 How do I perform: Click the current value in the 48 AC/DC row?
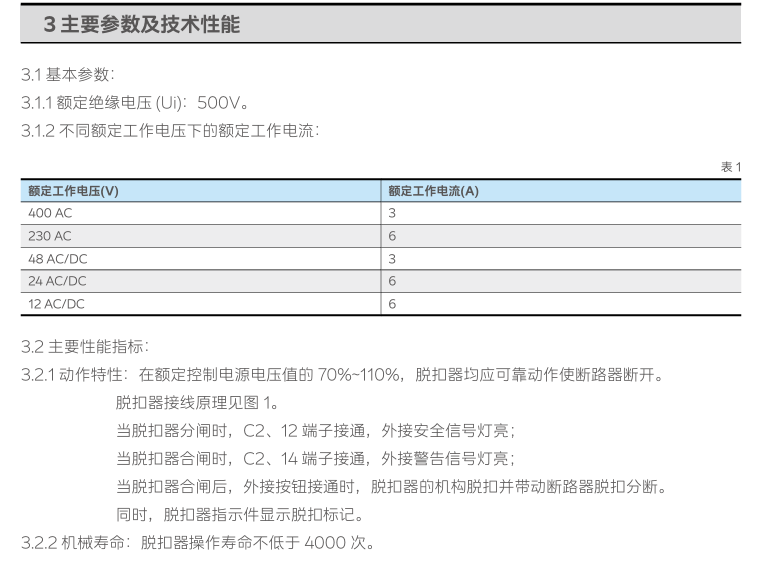tap(392, 259)
